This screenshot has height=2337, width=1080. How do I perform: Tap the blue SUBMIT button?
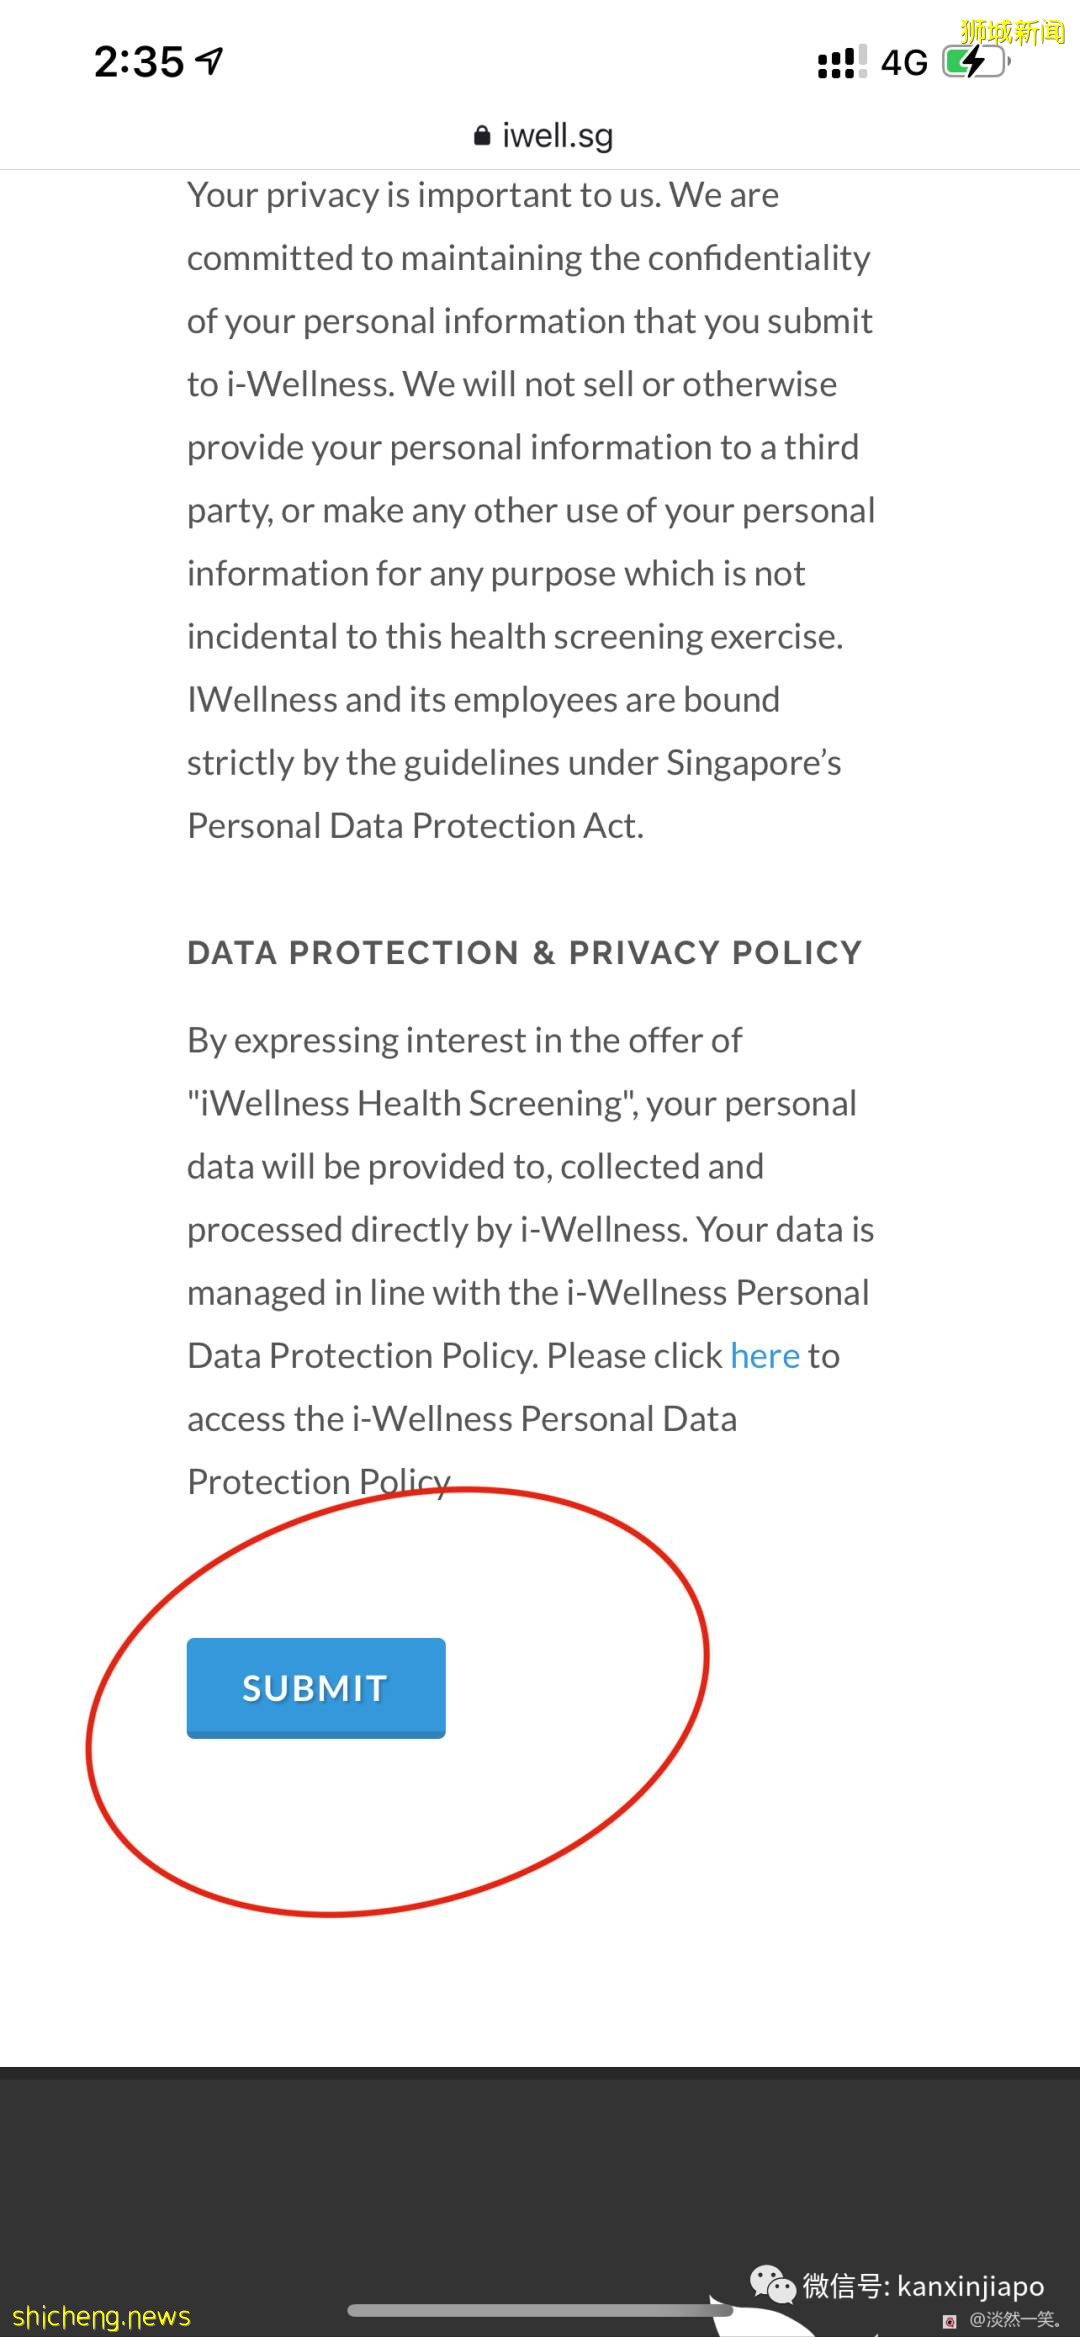(316, 1687)
